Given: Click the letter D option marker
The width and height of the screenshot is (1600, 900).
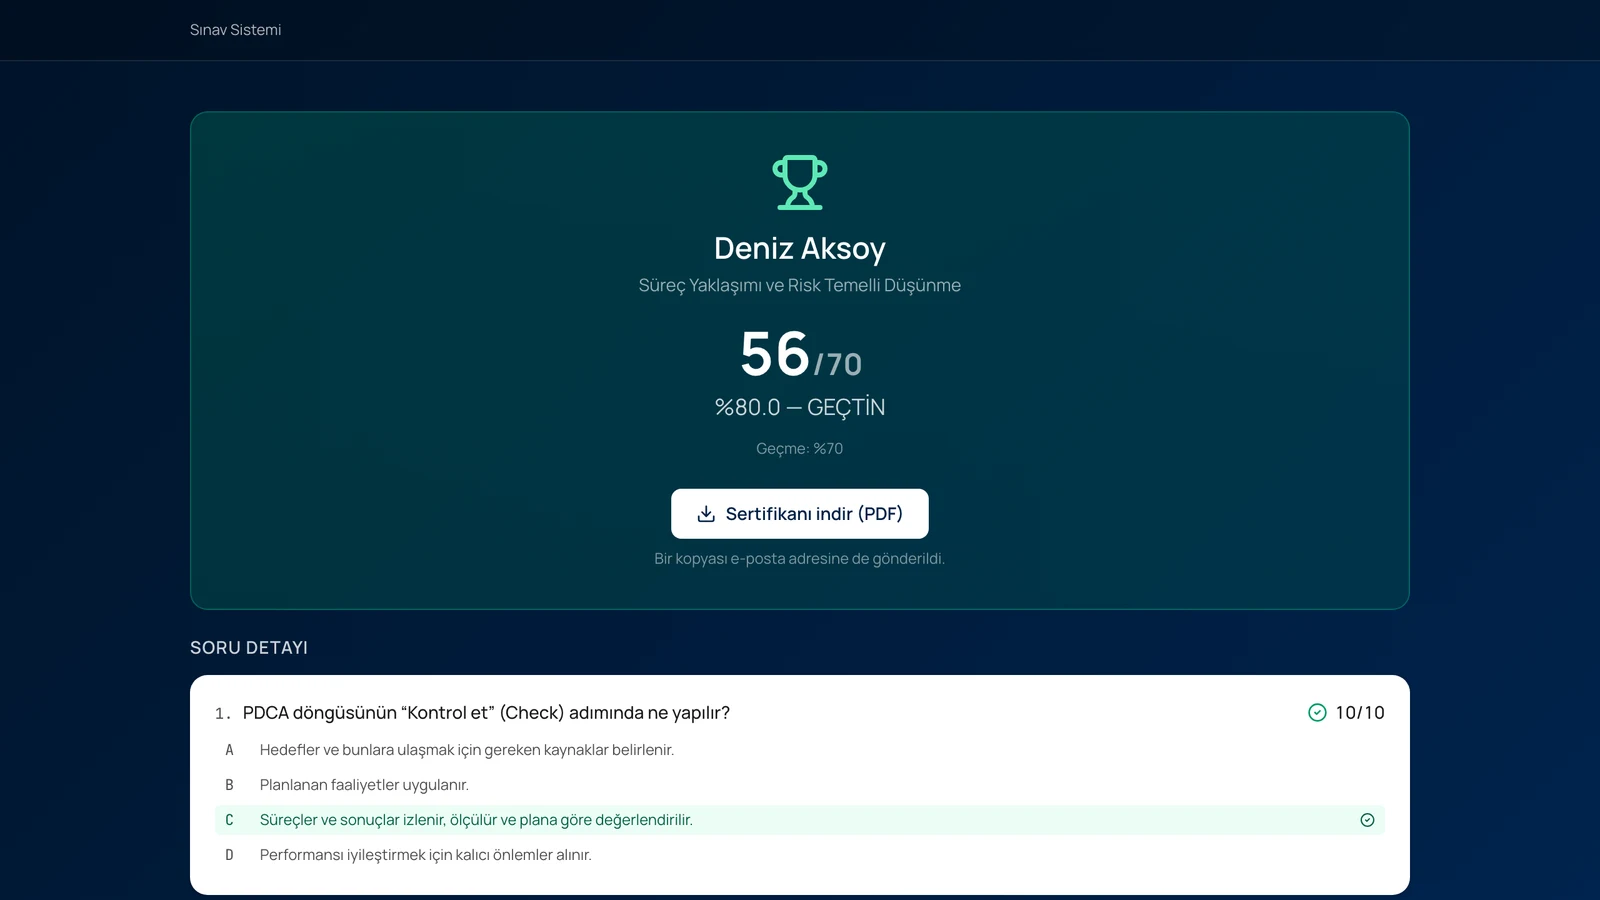Looking at the screenshot, I should coord(229,855).
